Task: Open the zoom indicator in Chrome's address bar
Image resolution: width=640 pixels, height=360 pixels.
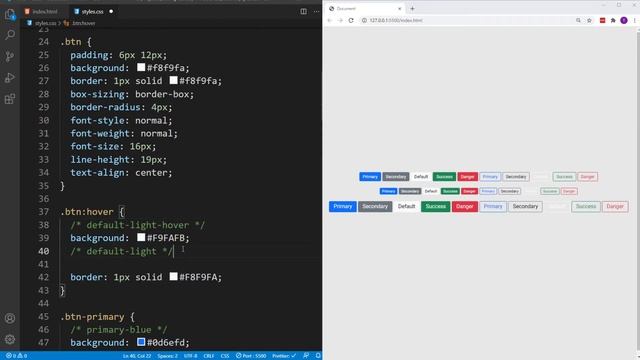Action: pyautogui.click(x=578, y=20)
